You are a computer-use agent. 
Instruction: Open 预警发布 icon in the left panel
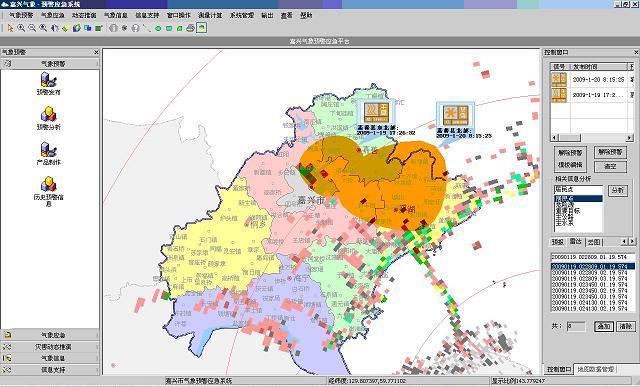click(49, 84)
